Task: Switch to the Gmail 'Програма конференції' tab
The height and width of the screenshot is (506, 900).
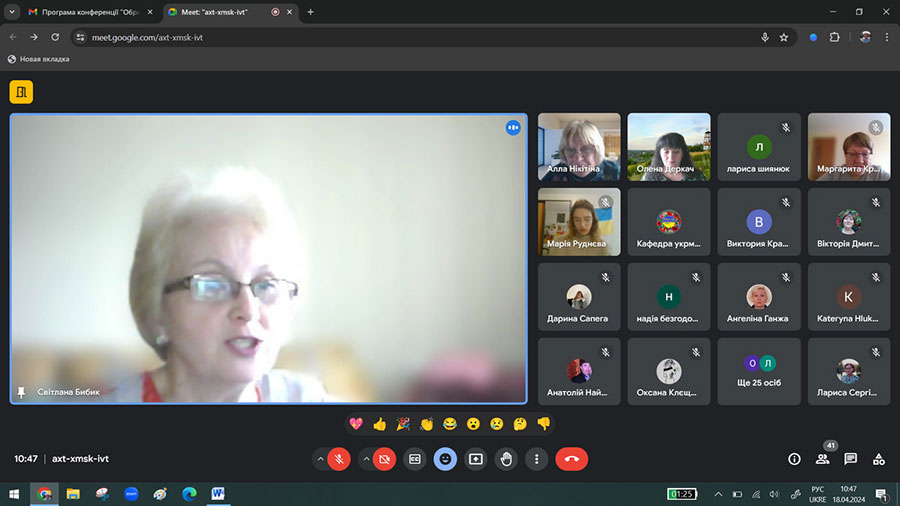Action: (x=91, y=12)
